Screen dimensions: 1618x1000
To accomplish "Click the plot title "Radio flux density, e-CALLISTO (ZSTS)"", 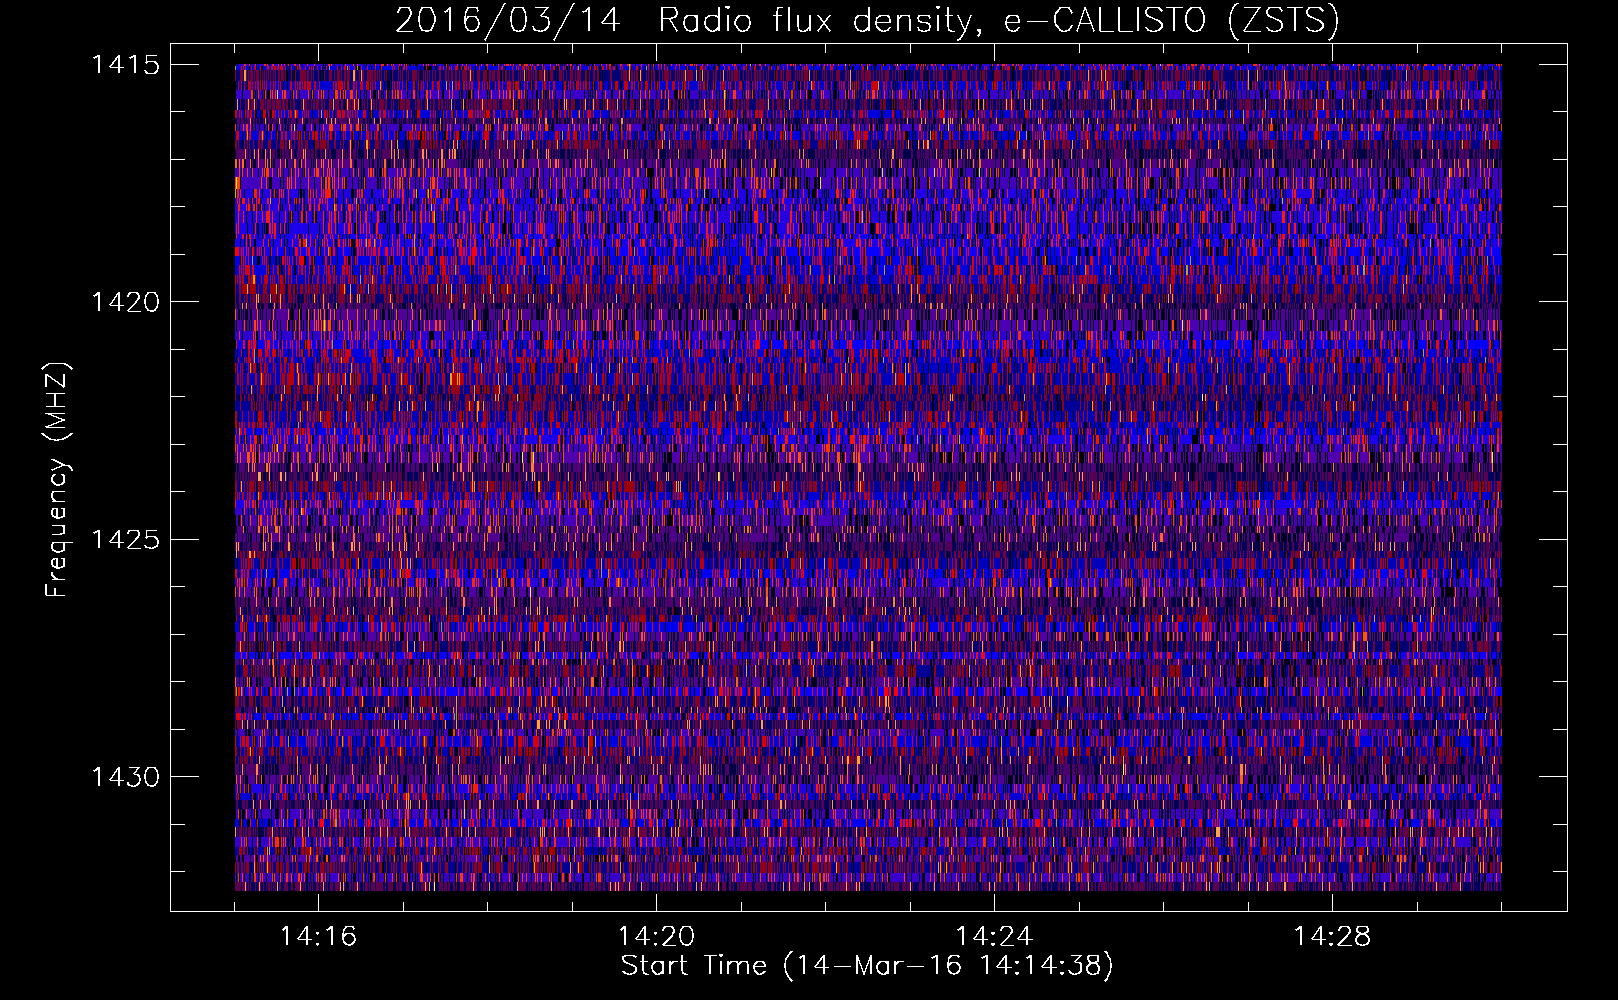I will coord(999,20).
